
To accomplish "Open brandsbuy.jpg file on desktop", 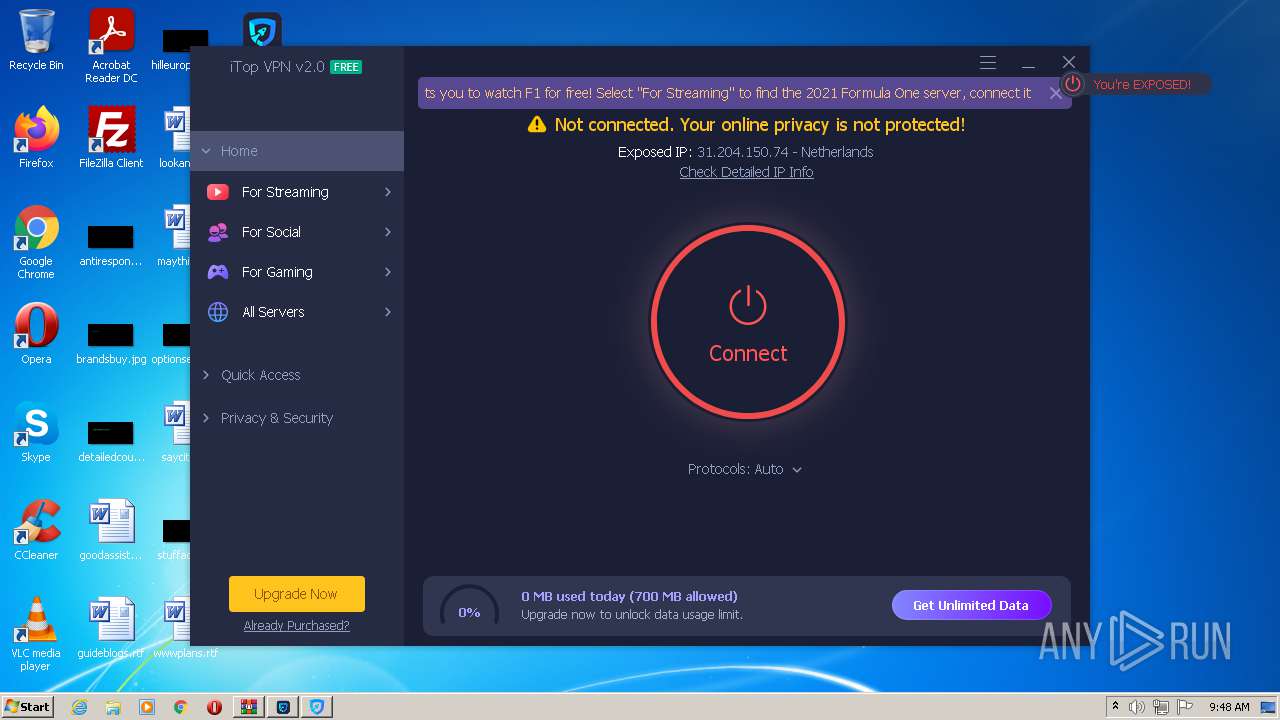I will click(111, 341).
